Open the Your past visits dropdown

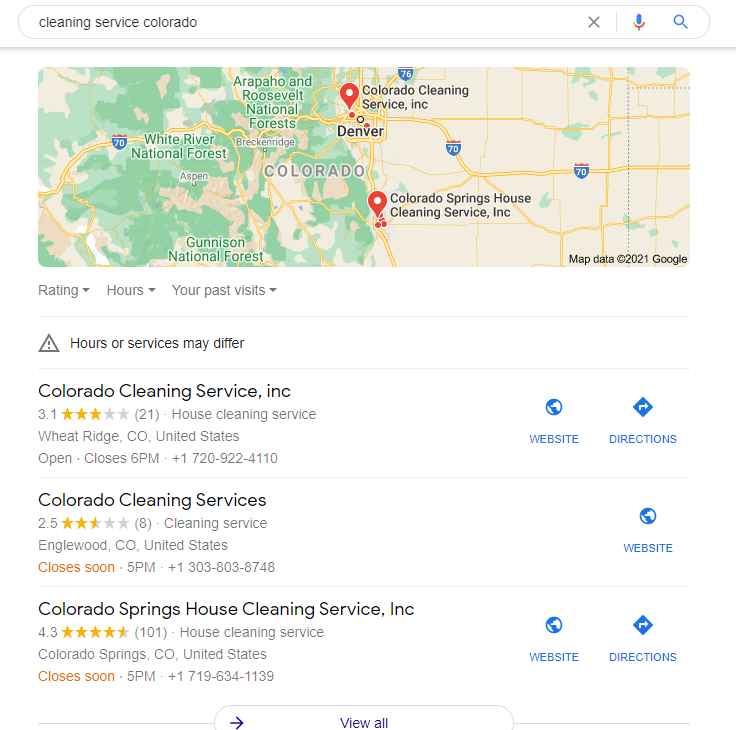click(x=224, y=290)
